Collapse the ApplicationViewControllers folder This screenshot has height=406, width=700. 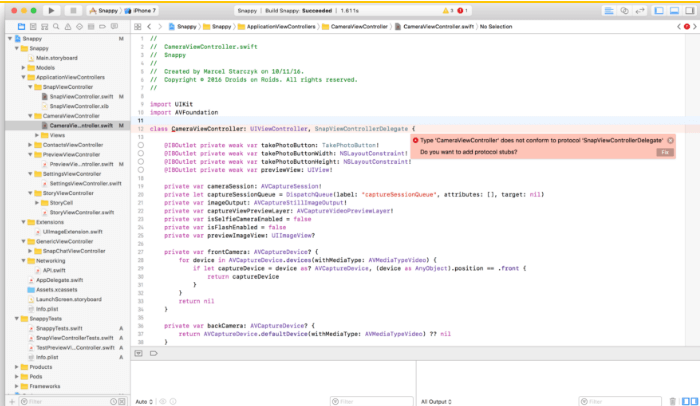coord(25,77)
